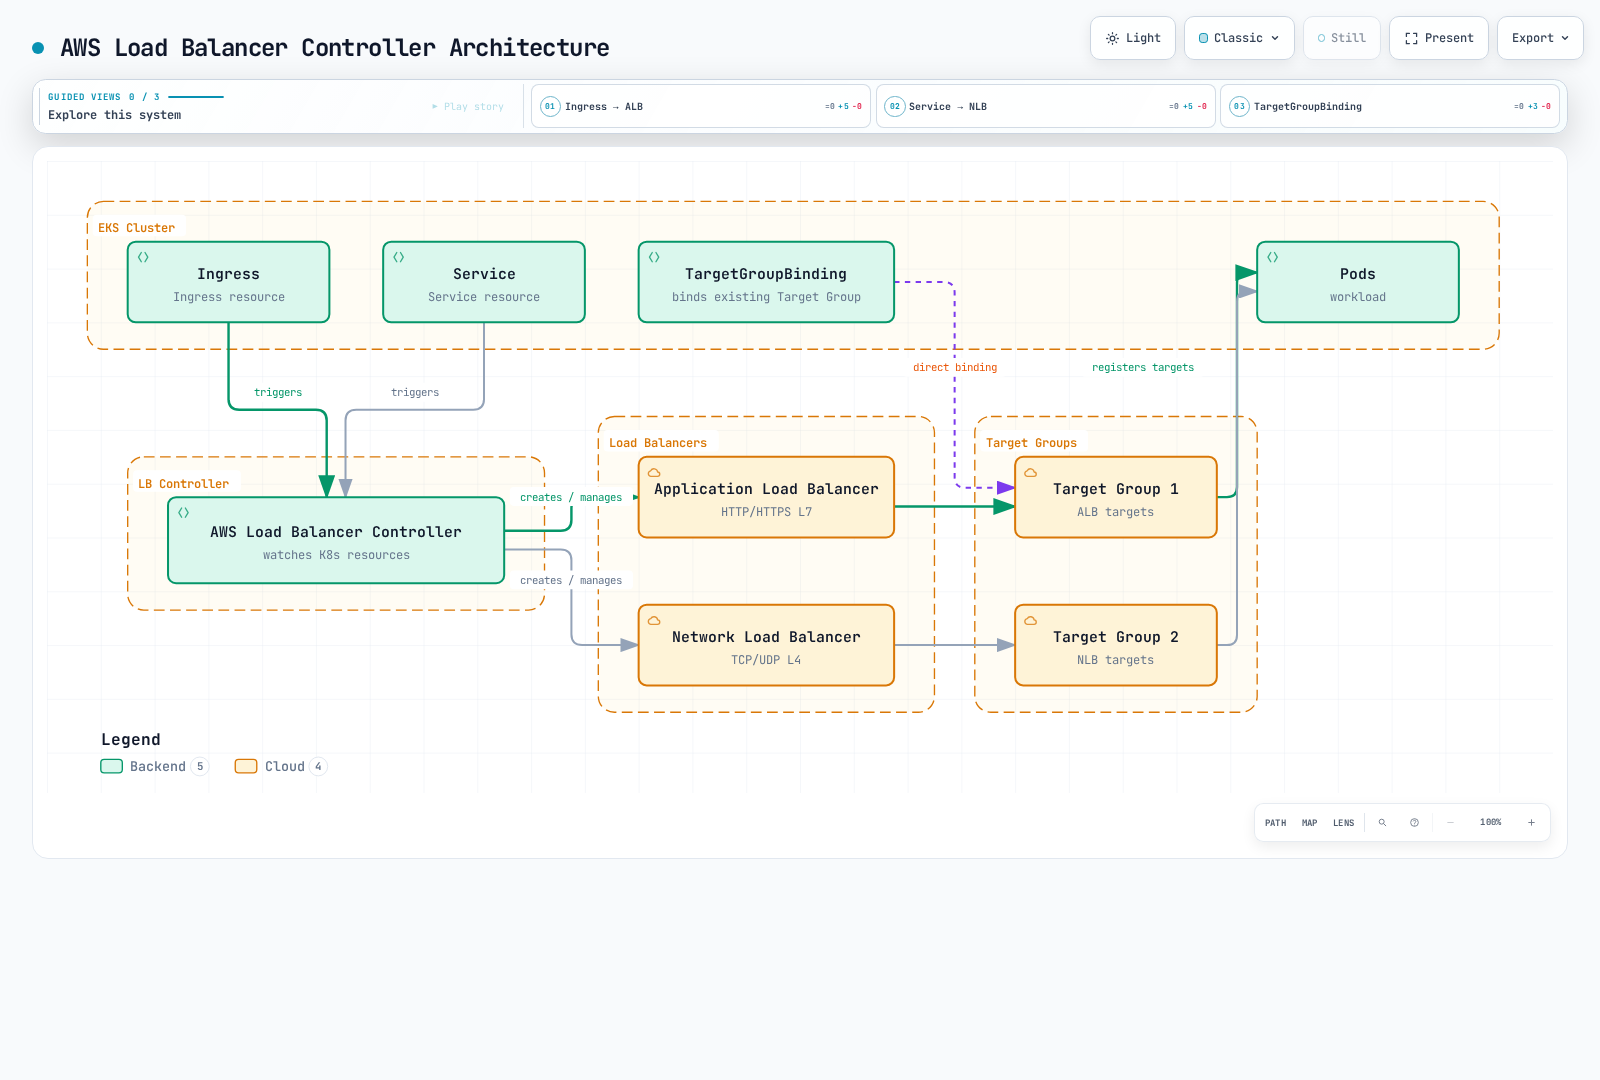Select the Pods workload node
This screenshot has width=1600, height=1080.
point(1358,282)
